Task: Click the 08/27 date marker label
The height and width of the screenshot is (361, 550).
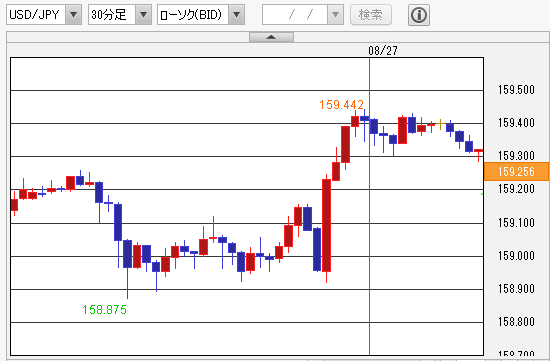Action: tap(383, 51)
